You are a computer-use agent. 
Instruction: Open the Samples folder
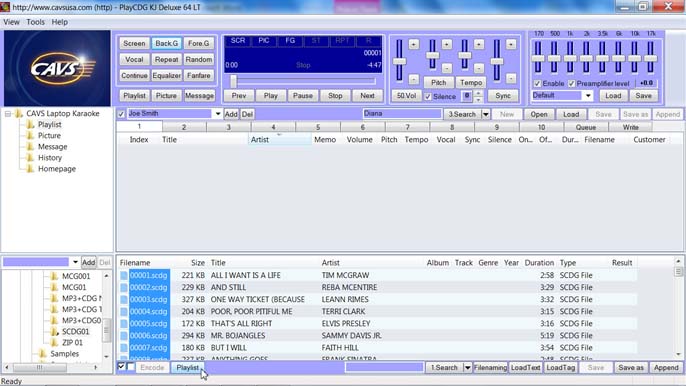pyautogui.click(x=64, y=354)
